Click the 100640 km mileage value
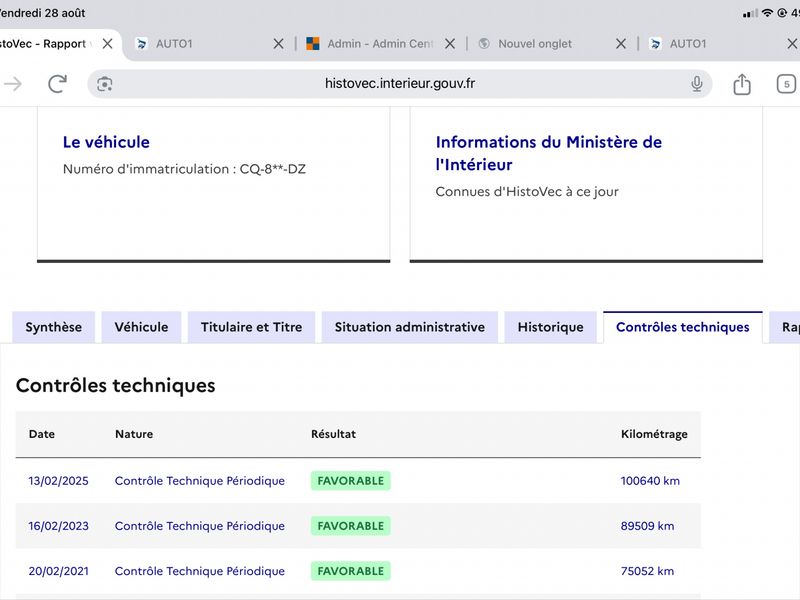The image size is (800, 600). click(x=650, y=481)
